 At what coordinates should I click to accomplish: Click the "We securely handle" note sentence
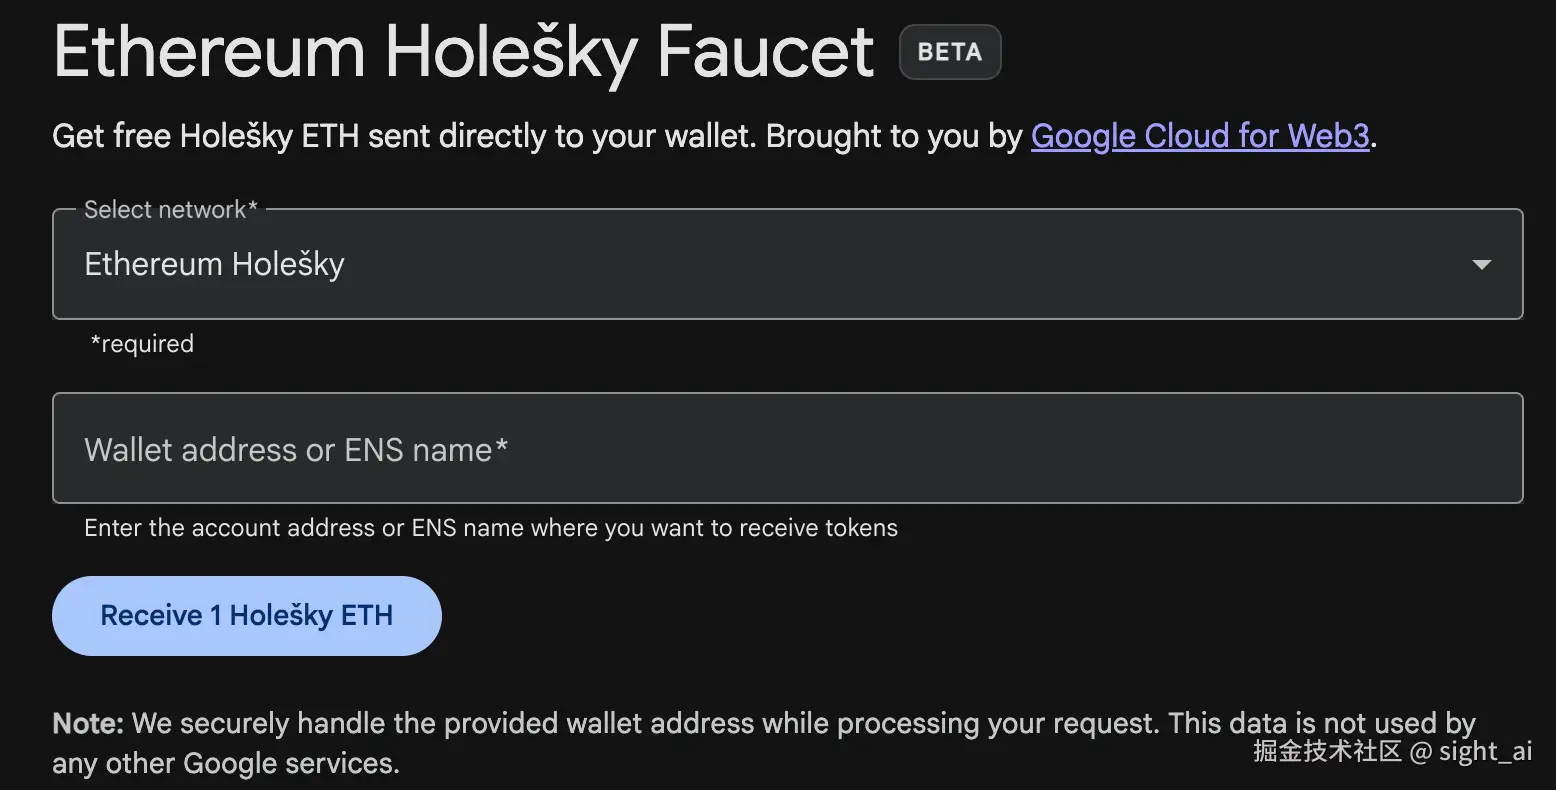coord(640,723)
